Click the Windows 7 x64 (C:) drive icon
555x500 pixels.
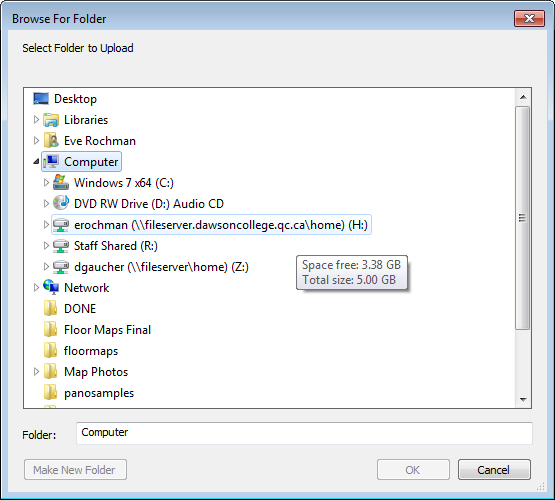point(61,183)
